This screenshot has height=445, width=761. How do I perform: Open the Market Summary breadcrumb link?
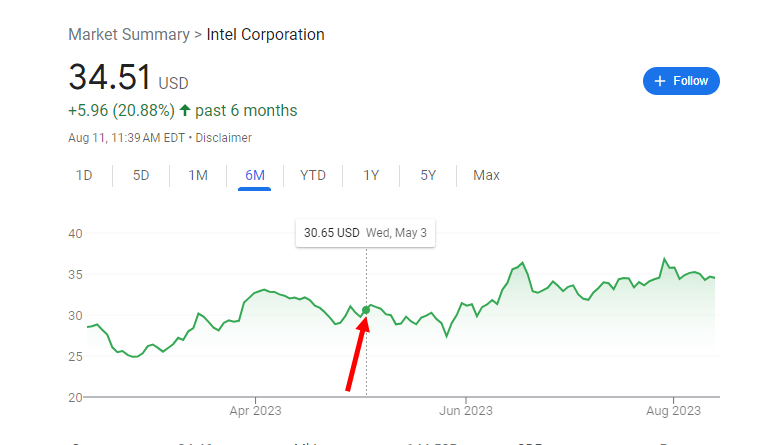(x=129, y=34)
